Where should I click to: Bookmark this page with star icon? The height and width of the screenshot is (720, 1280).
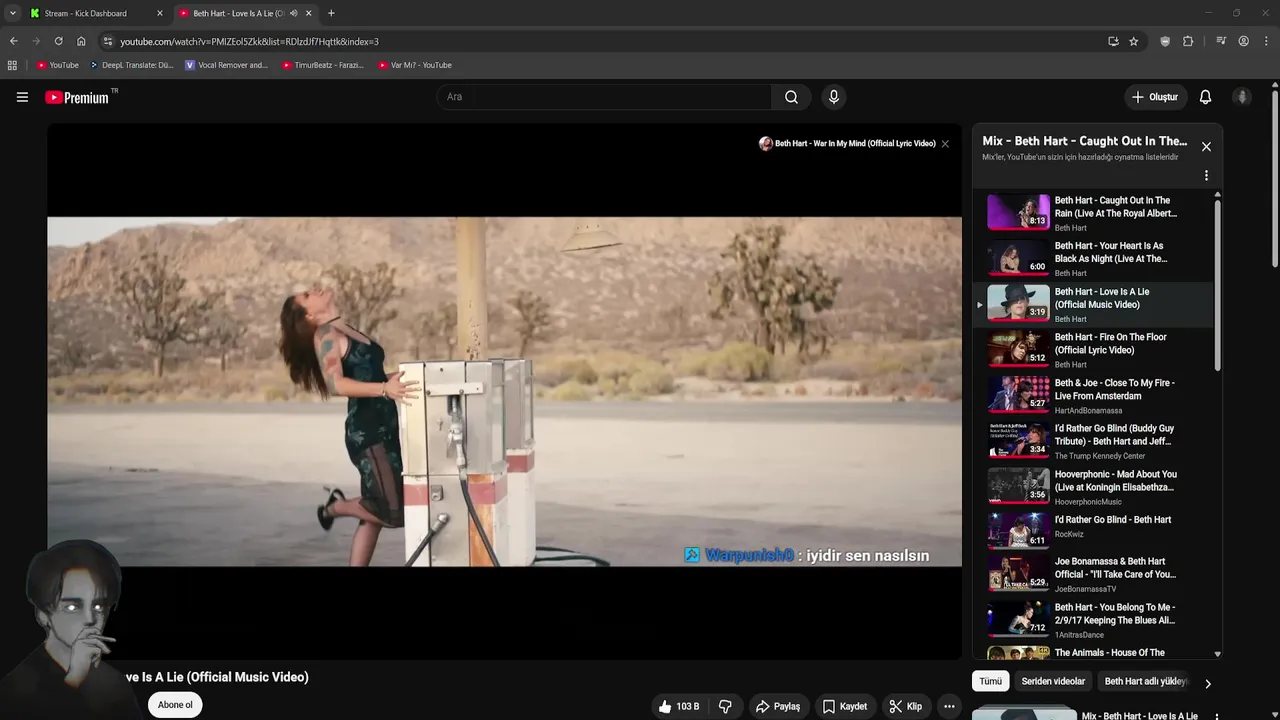pyautogui.click(x=1133, y=41)
